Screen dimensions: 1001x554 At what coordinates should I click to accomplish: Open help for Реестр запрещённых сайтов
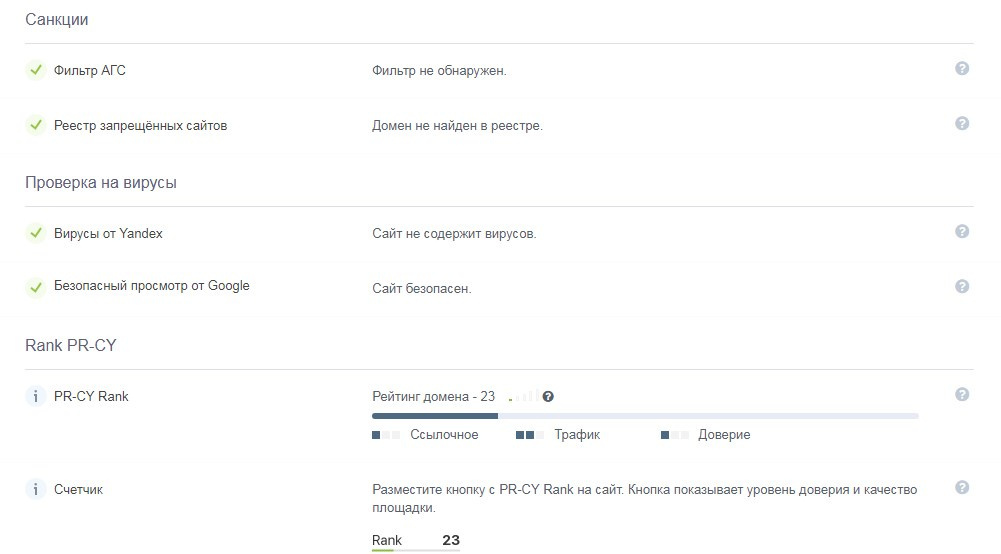click(962, 124)
